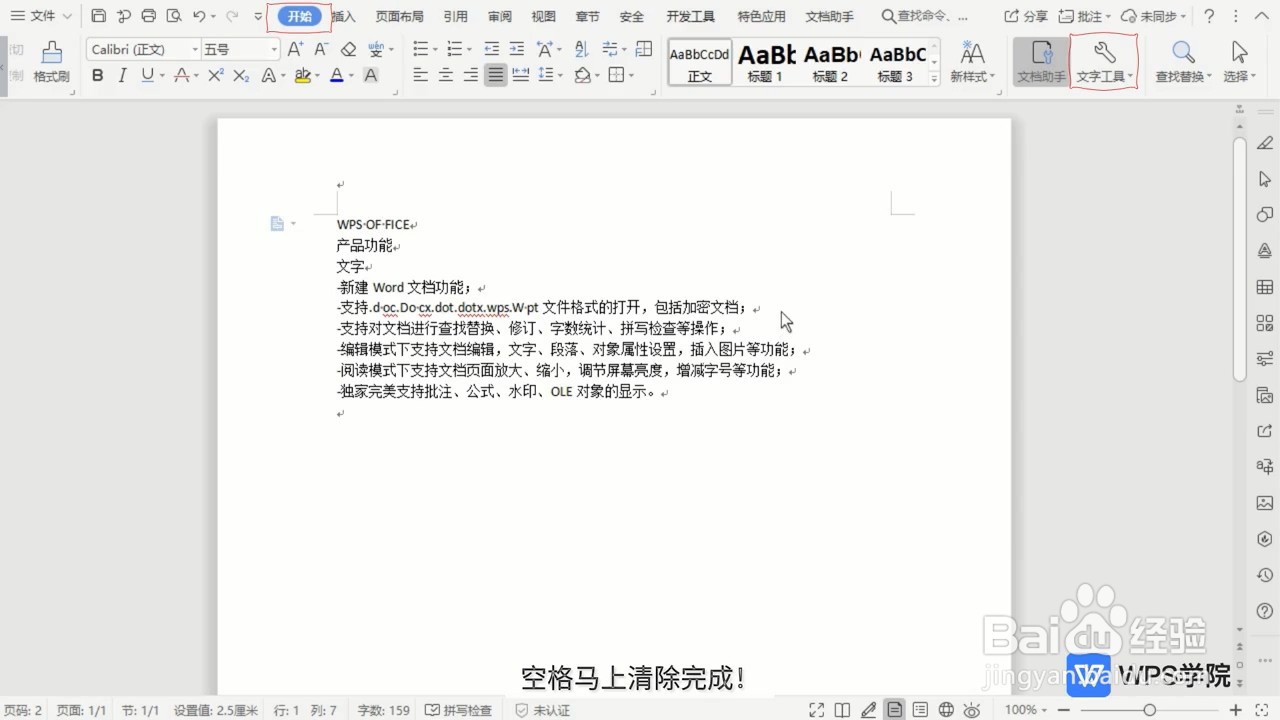Open the 文字工具 text tools button
Viewport: 1280px width, 720px height.
click(1104, 62)
